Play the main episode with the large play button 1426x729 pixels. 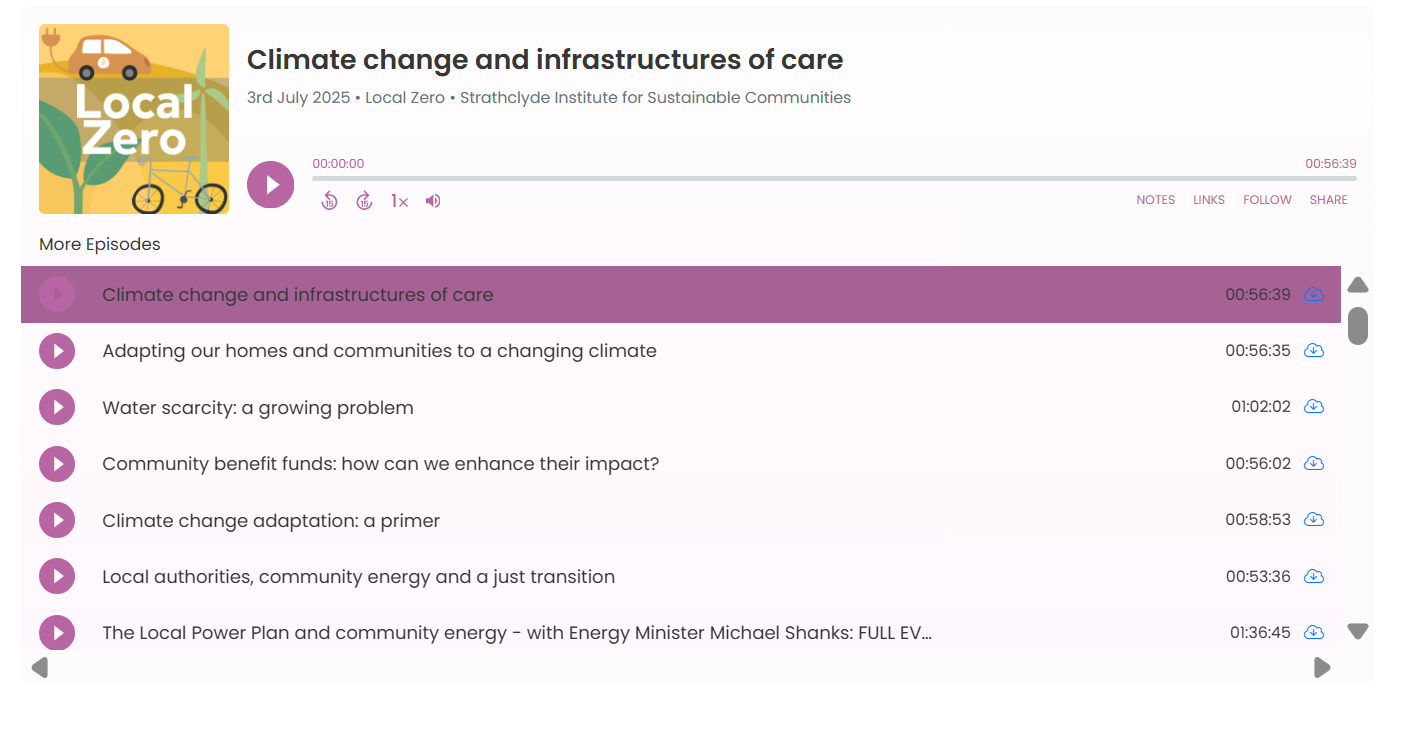(271, 185)
